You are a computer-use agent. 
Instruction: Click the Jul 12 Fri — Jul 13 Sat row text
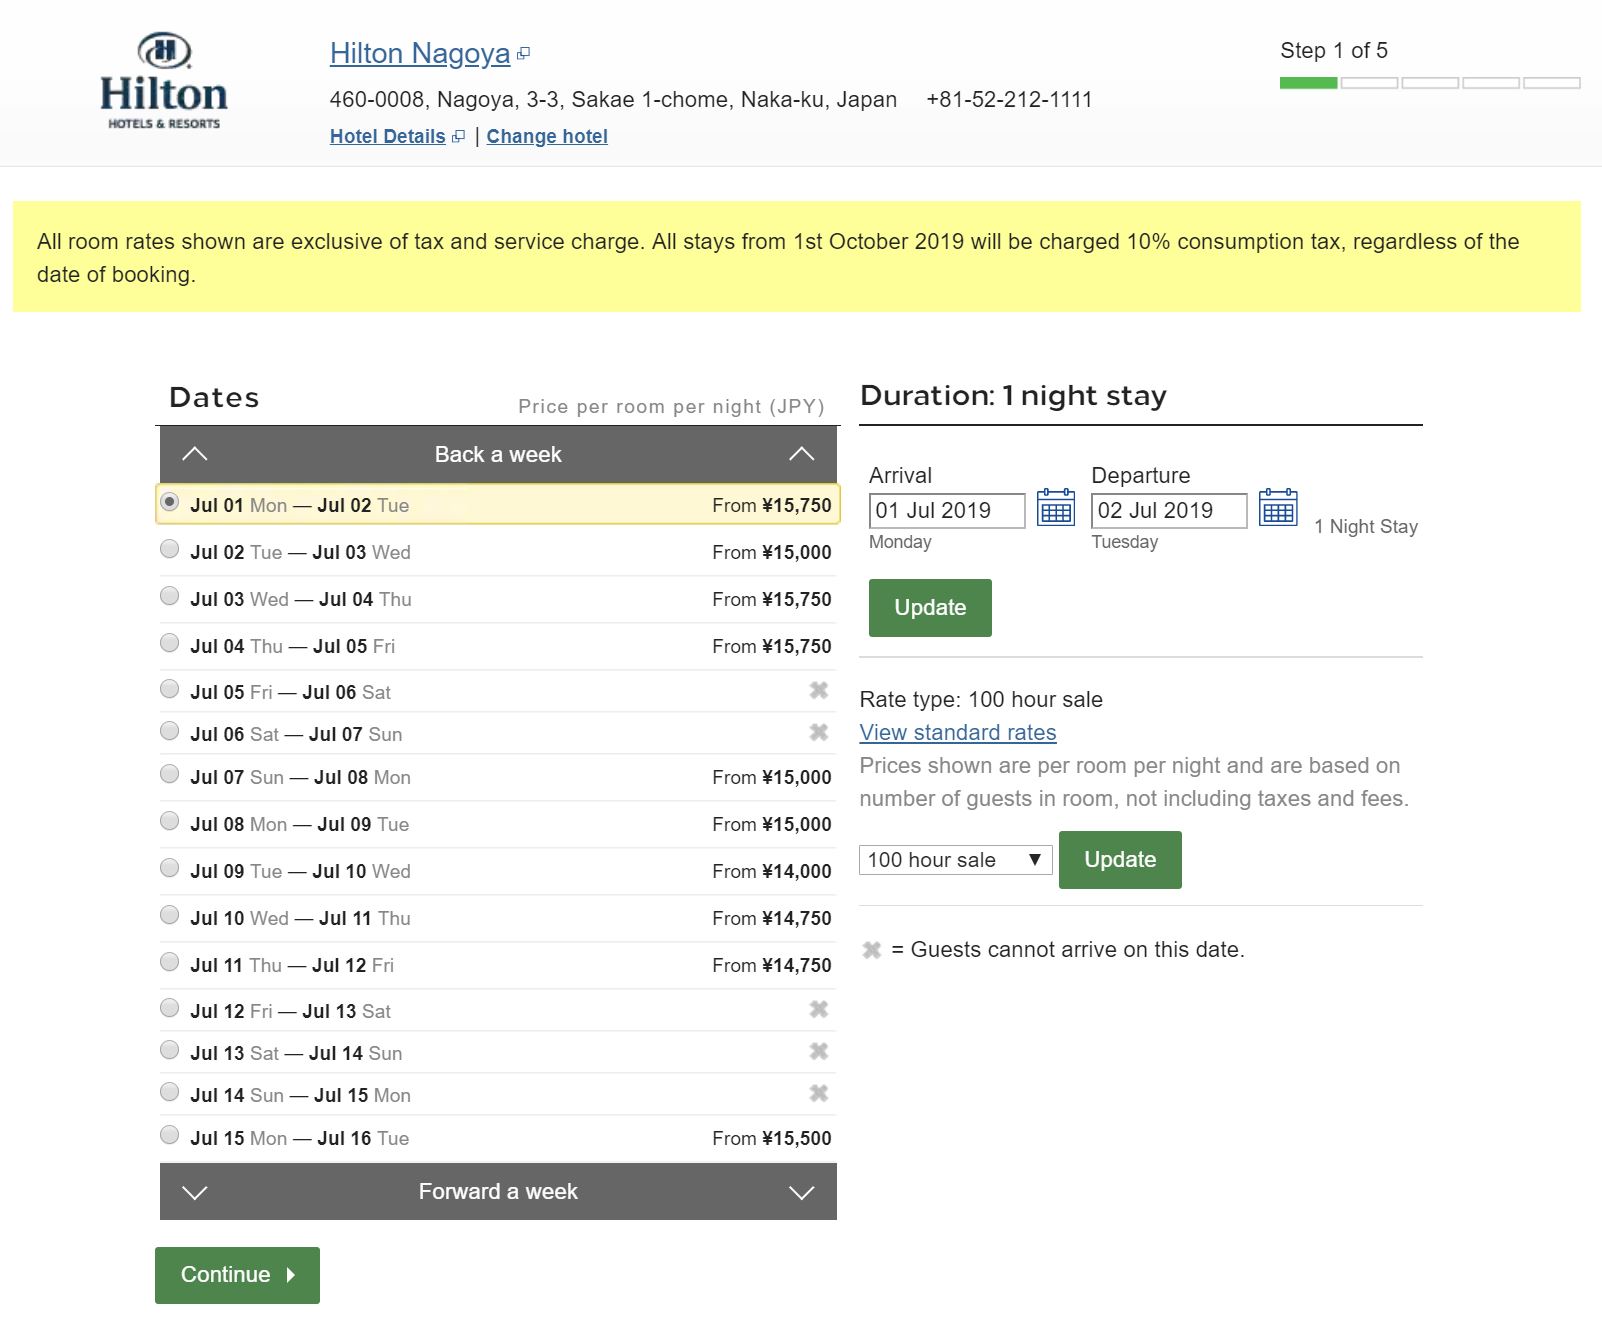[290, 1011]
